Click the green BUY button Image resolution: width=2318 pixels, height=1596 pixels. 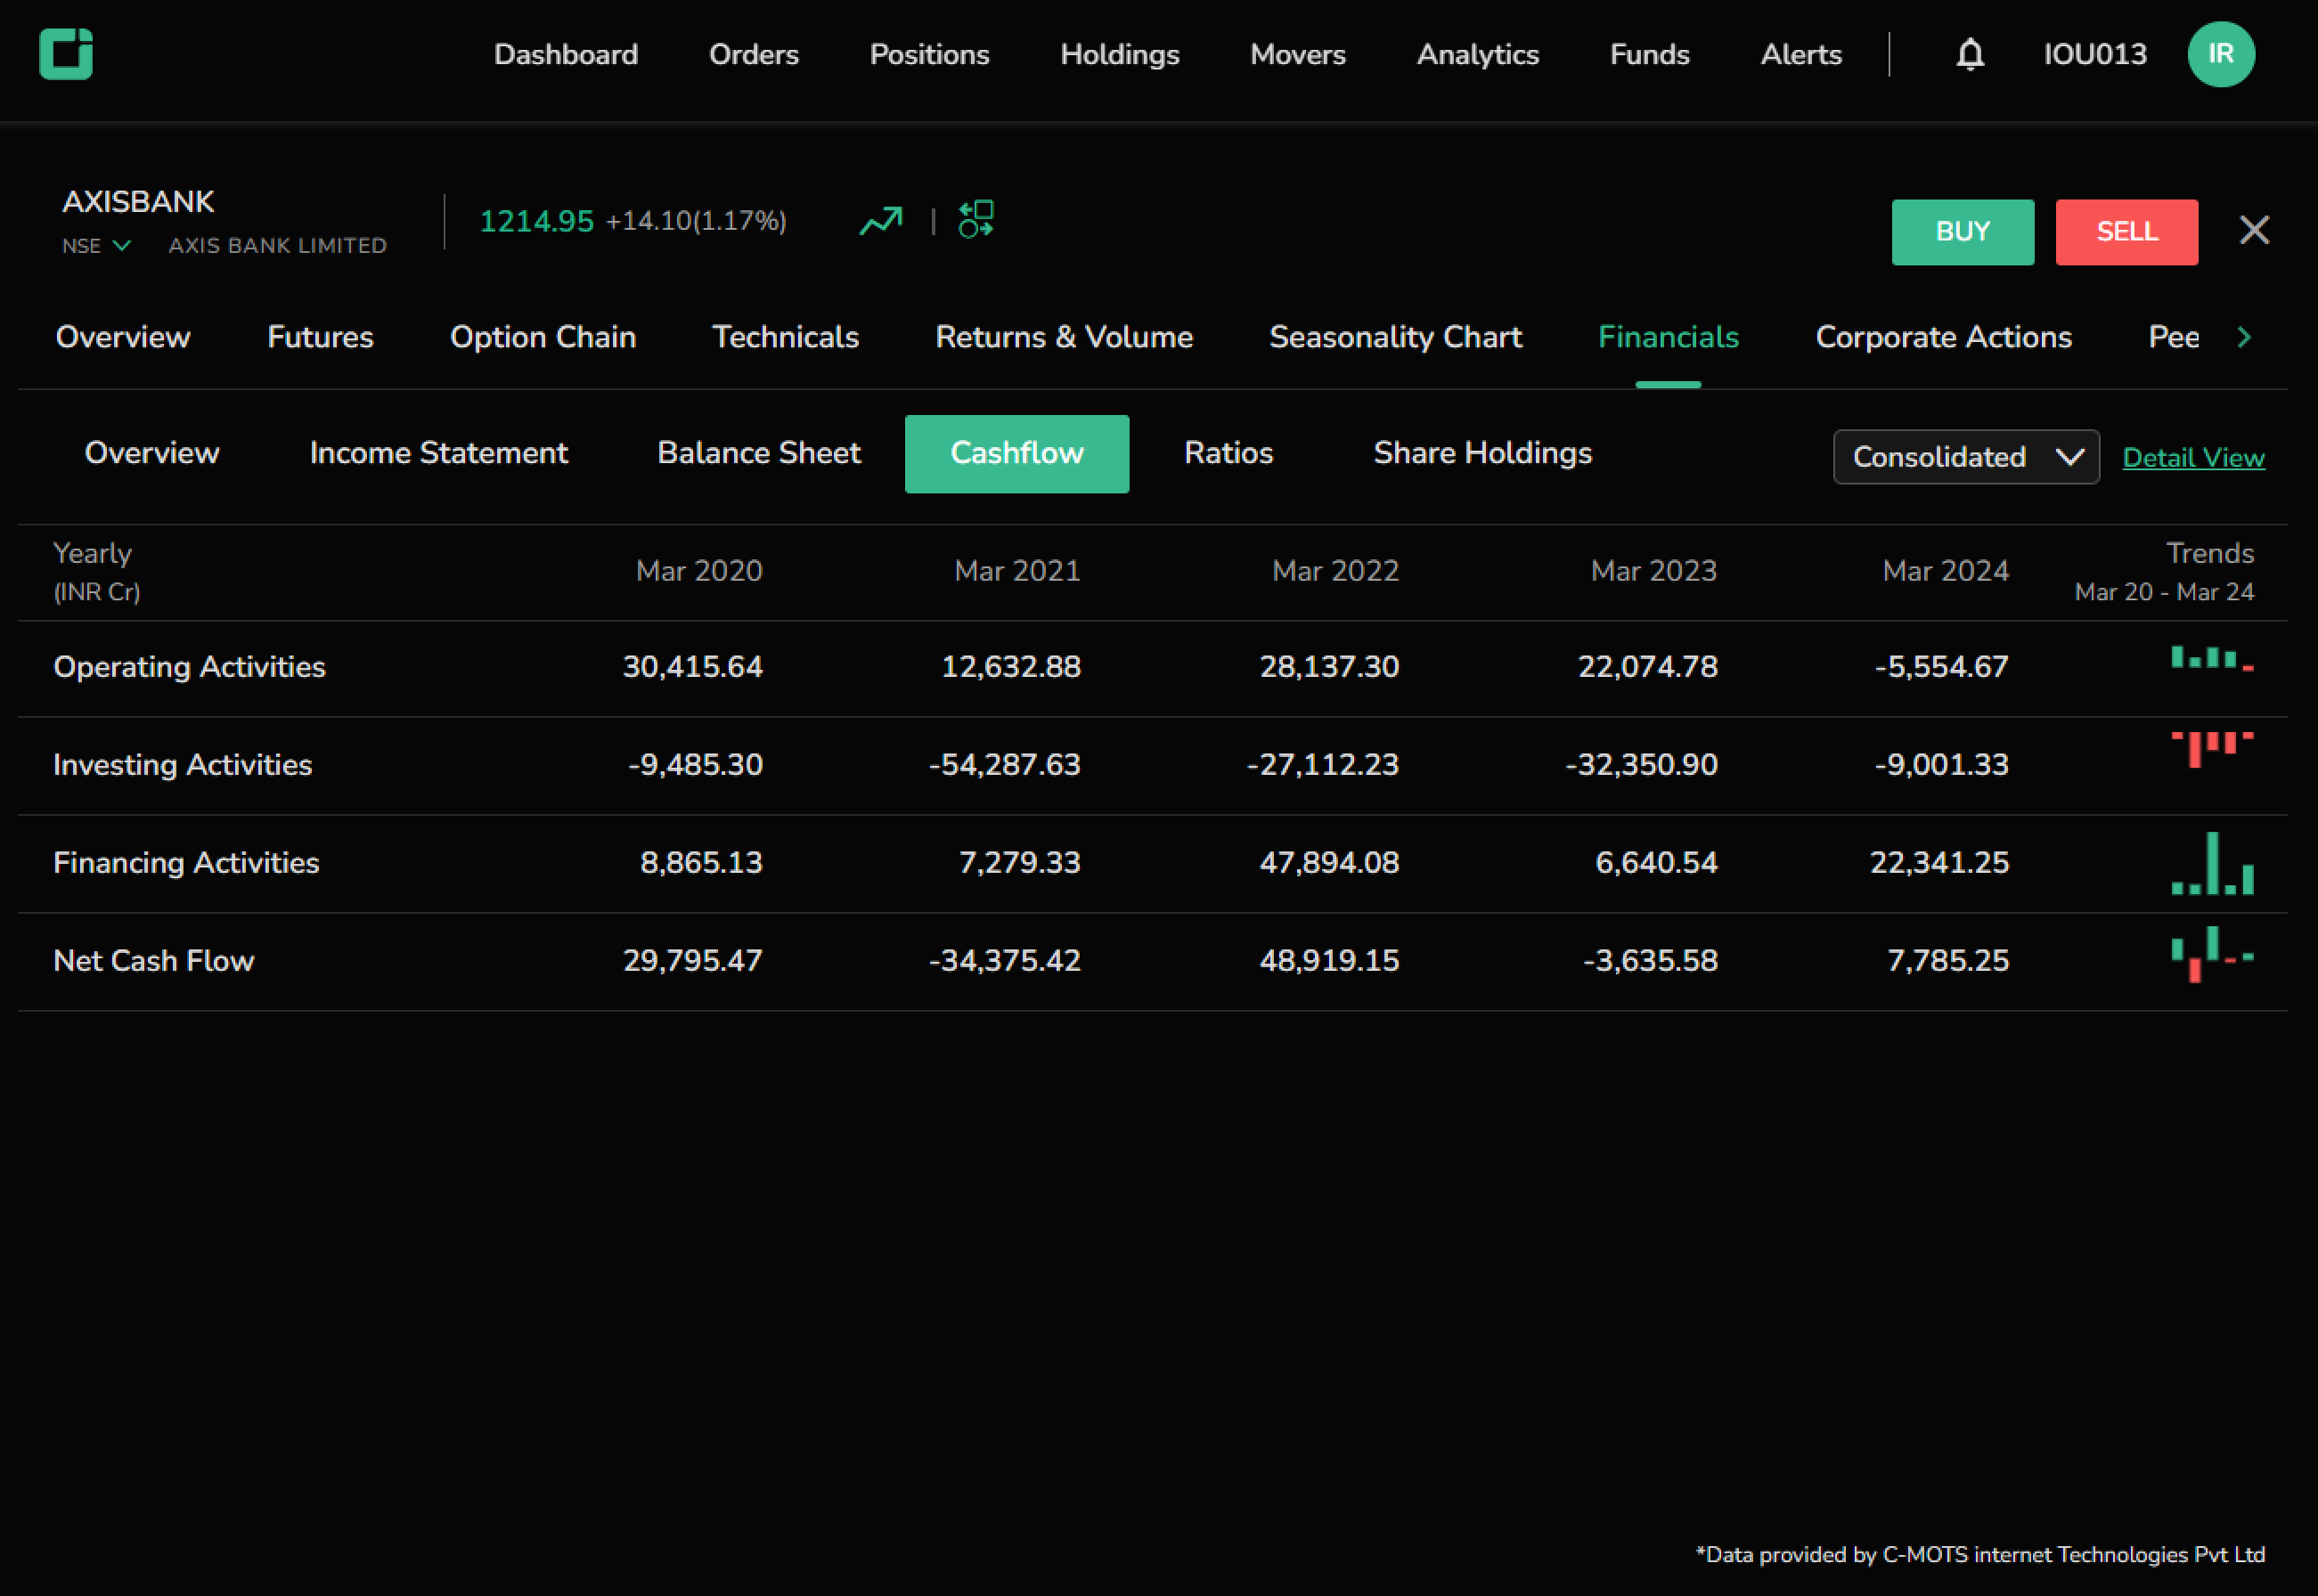[x=1962, y=232]
